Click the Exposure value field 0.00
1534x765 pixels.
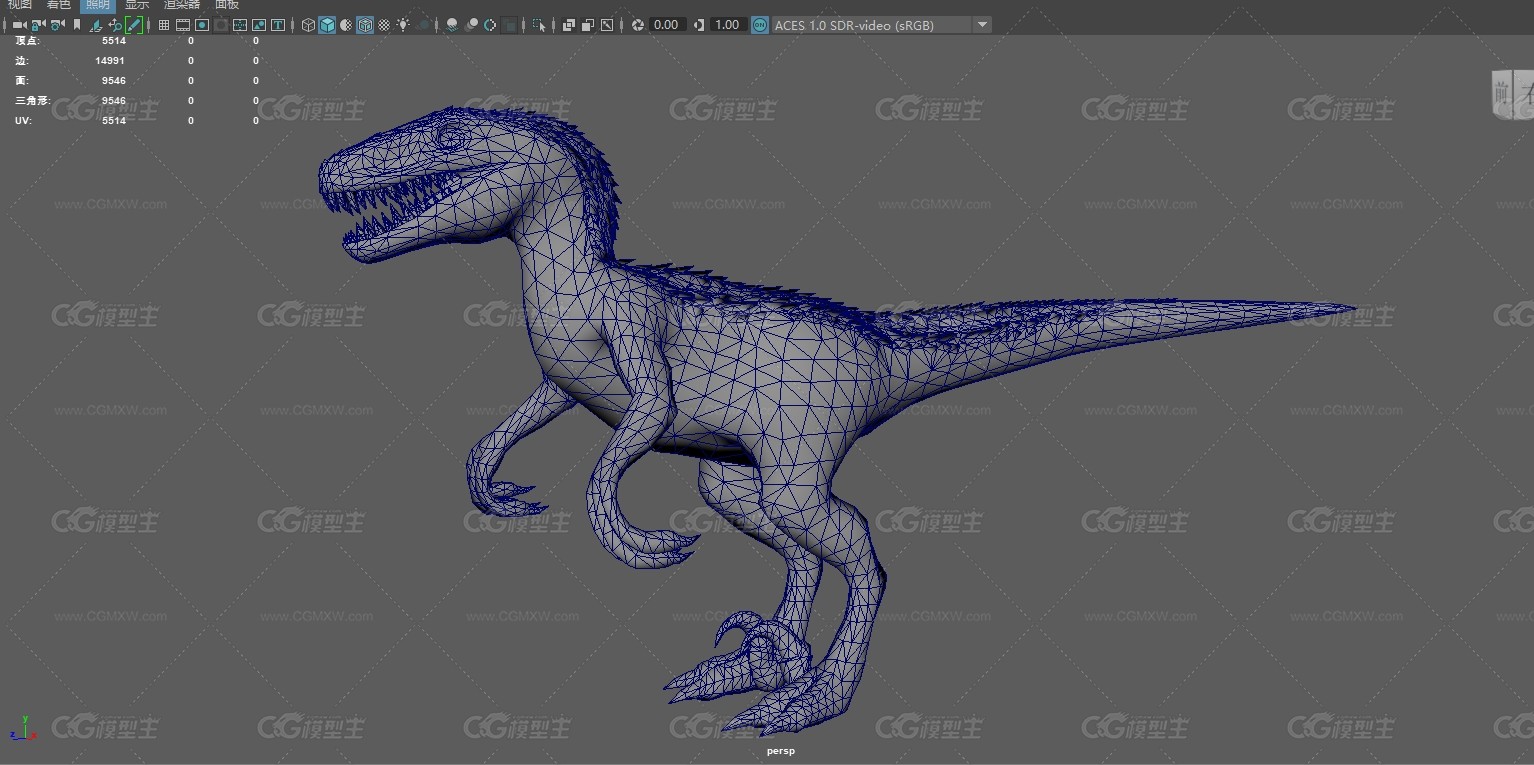[667, 25]
